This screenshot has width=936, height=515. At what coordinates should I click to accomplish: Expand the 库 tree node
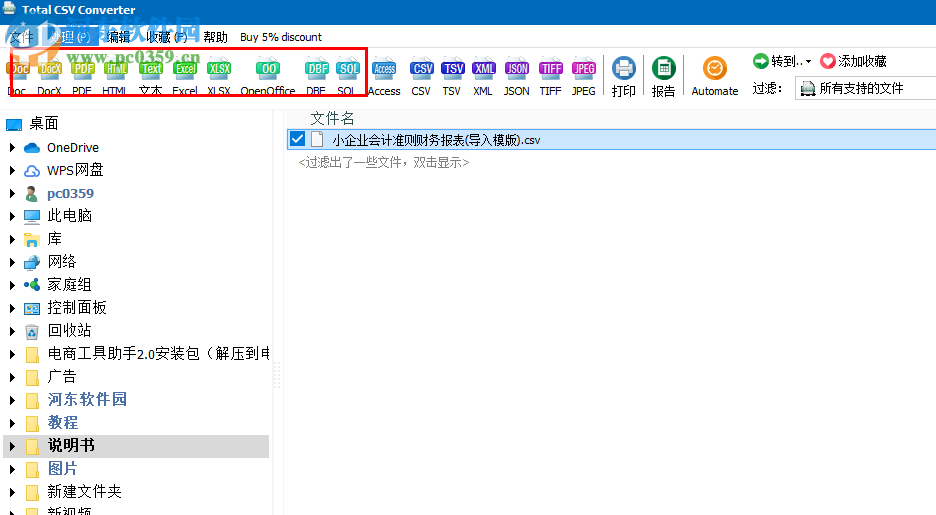pyautogui.click(x=13, y=239)
